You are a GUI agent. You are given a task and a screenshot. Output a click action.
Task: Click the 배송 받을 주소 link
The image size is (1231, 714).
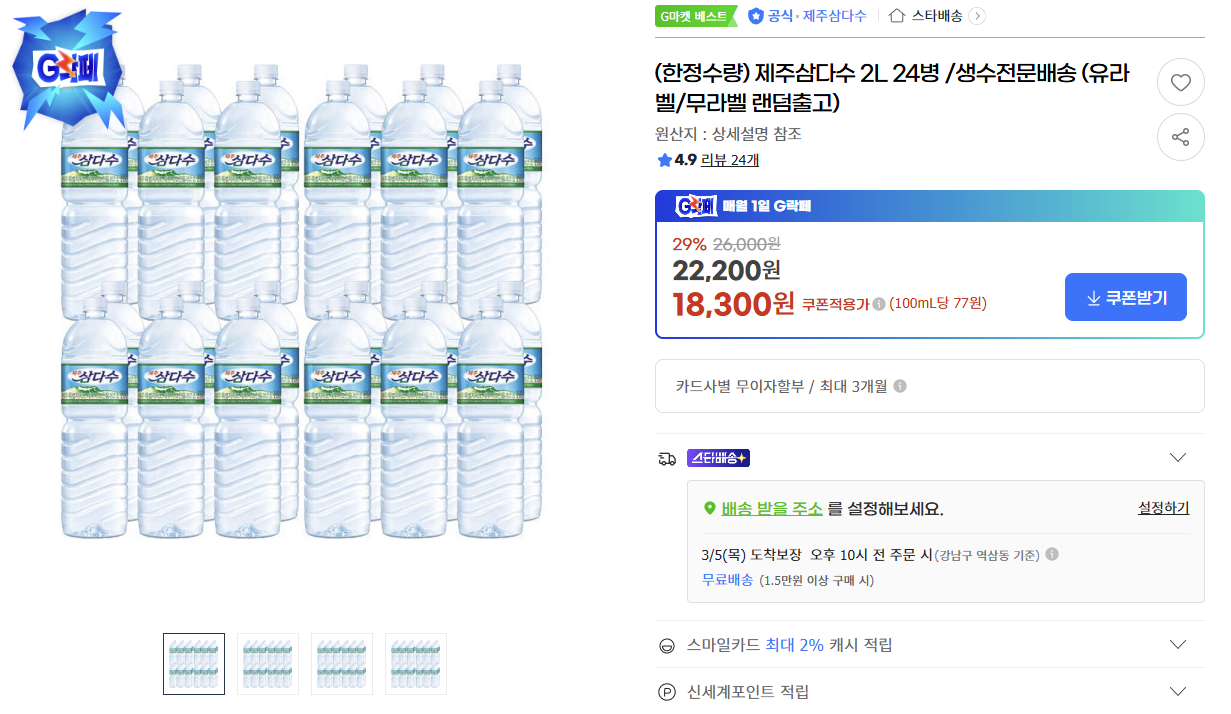point(771,509)
